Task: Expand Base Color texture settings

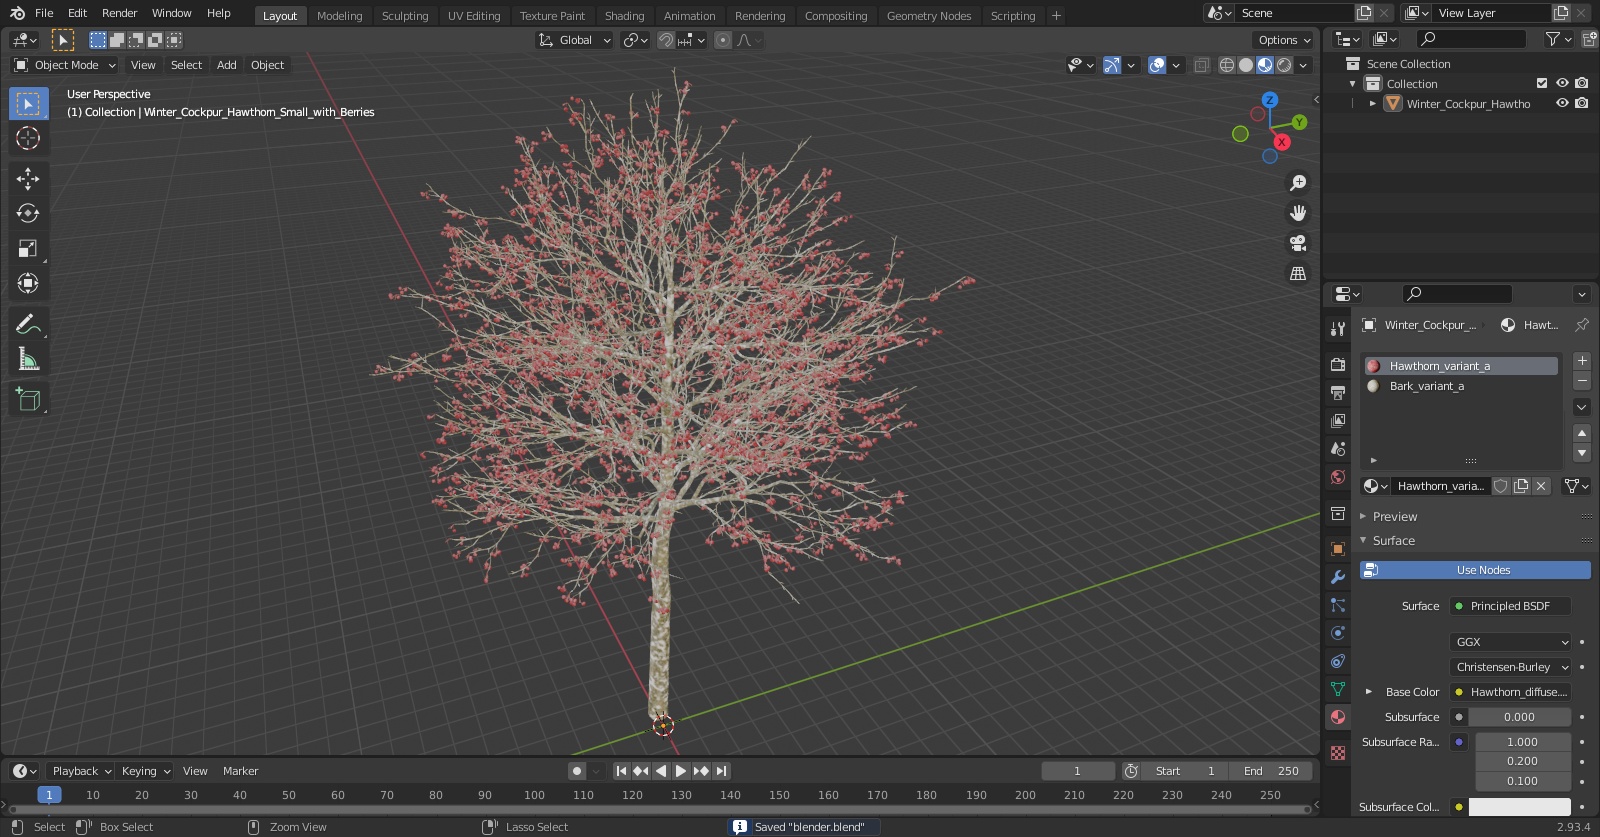Action: pyautogui.click(x=1369, y=692)
